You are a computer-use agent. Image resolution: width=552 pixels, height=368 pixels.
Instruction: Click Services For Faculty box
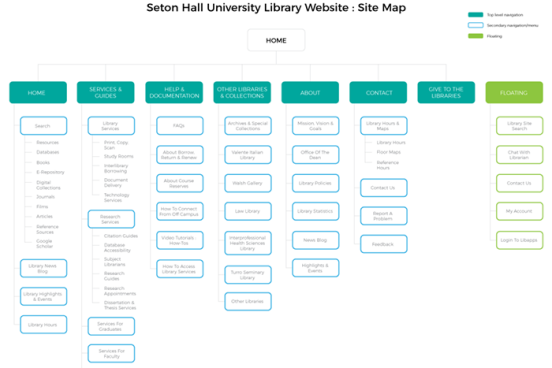click(x=111, y=354)
